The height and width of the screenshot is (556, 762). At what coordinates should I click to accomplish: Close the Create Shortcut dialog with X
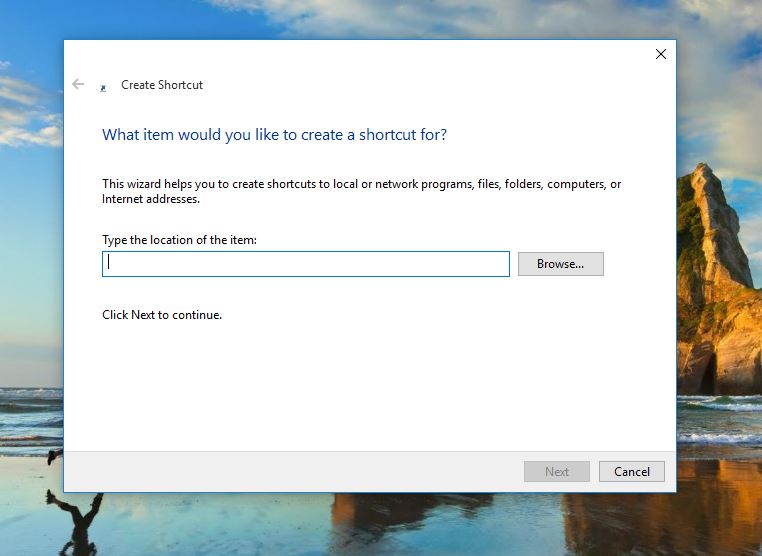click(660, 54)
